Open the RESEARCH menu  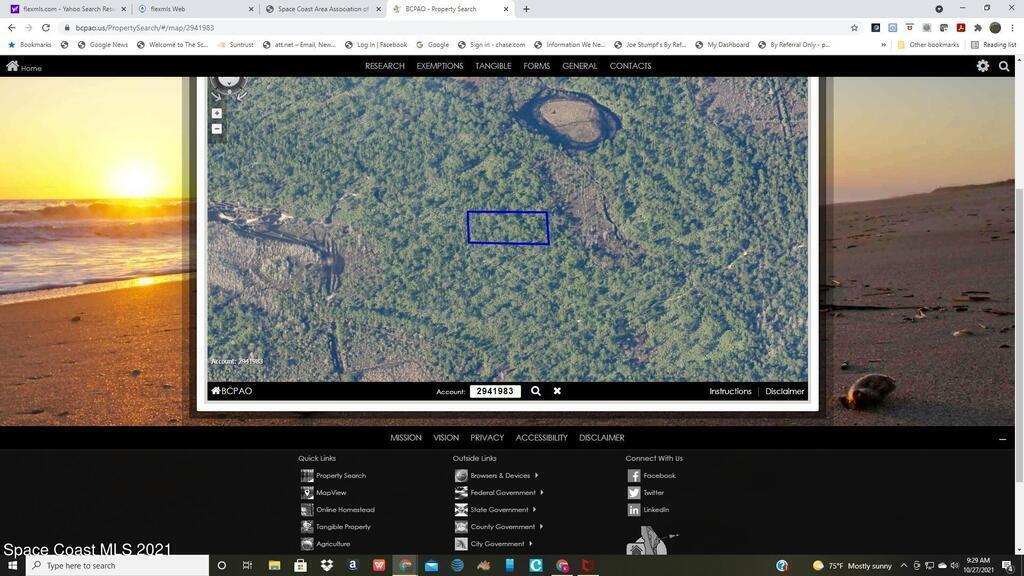[x=384, y=66]
